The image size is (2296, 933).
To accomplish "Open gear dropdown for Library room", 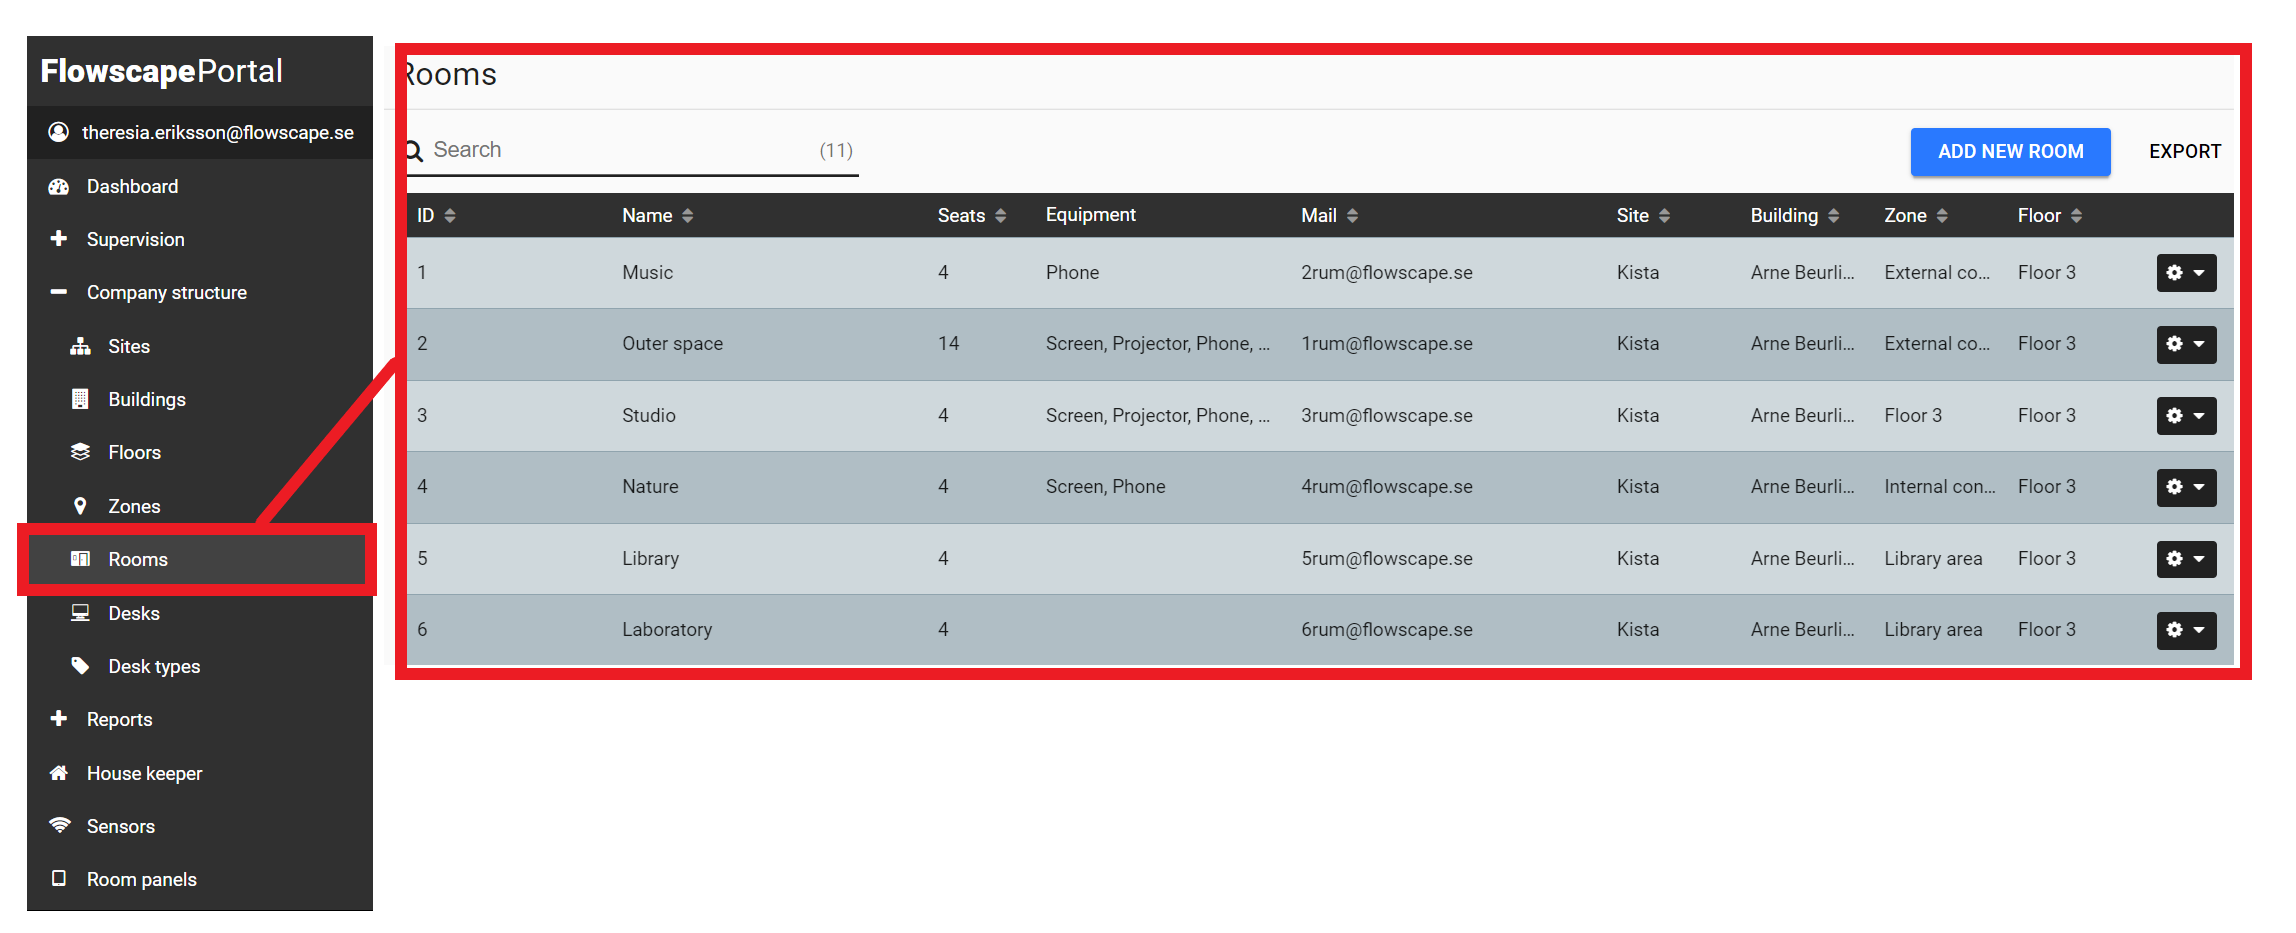I will click(x=2186, y=559).
